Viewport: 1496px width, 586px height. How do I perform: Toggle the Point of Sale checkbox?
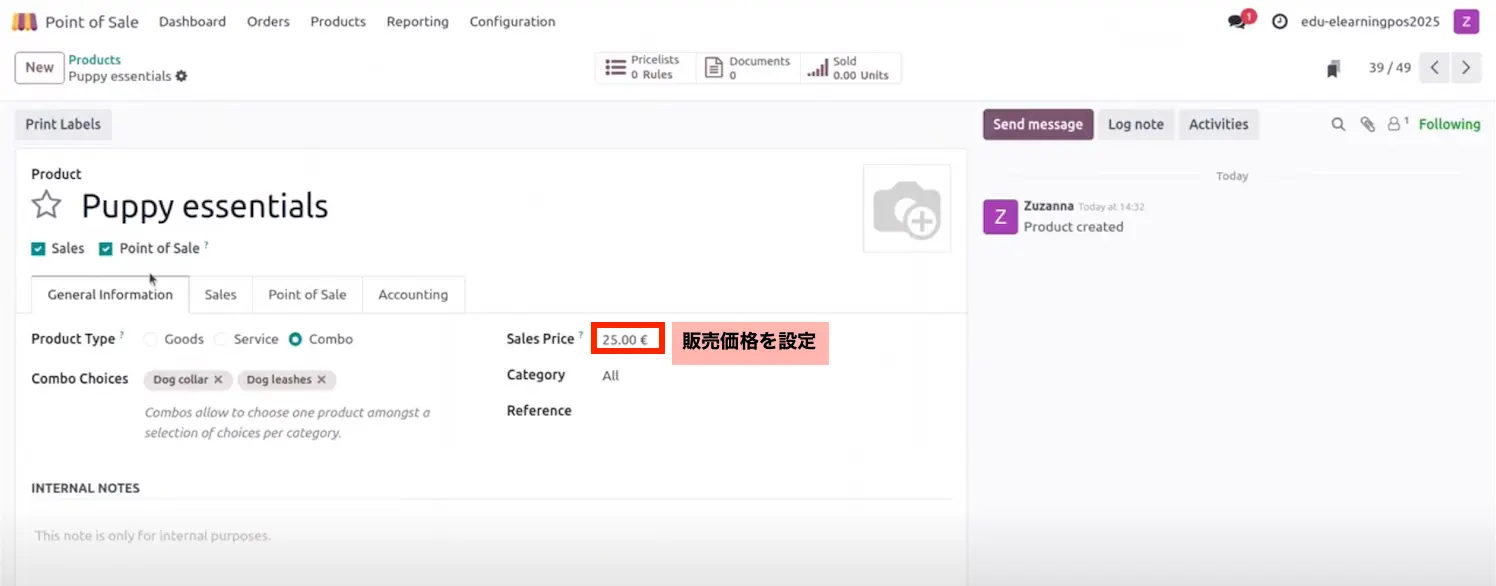105,249
